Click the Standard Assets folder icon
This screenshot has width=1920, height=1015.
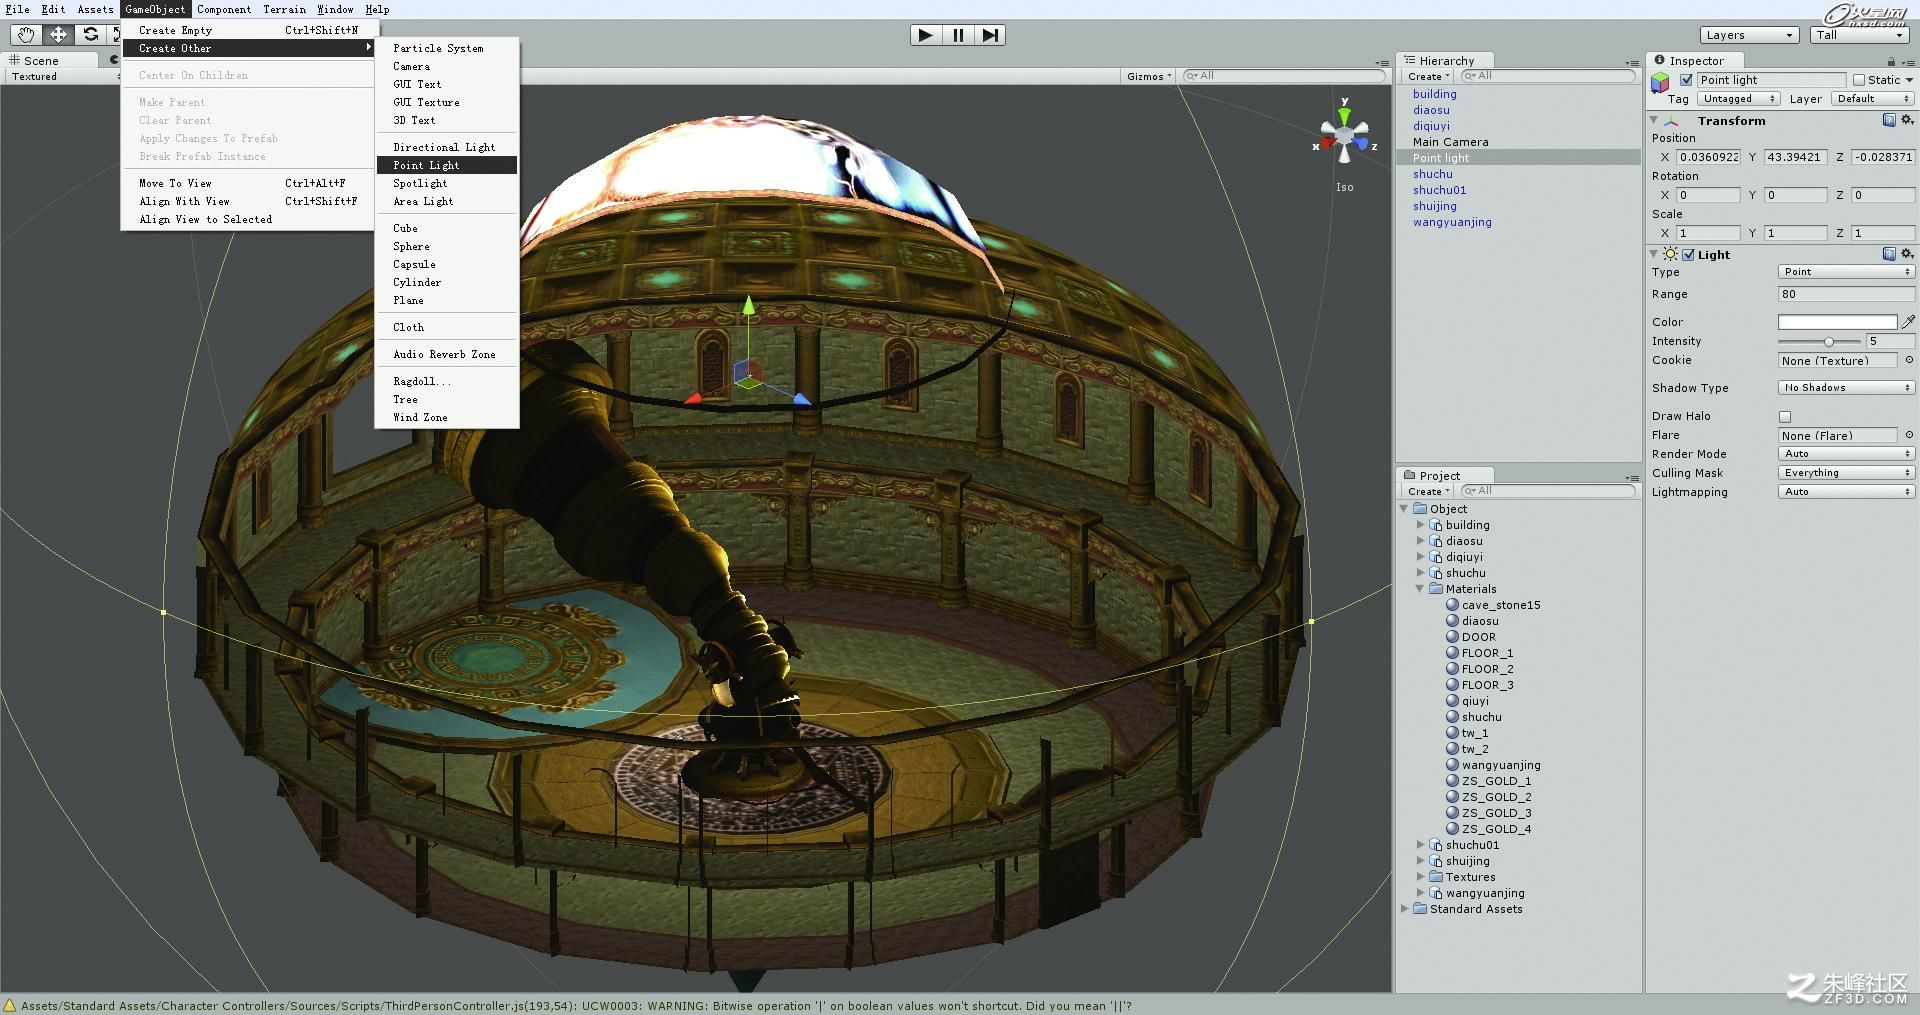[x=1420, y=909]
